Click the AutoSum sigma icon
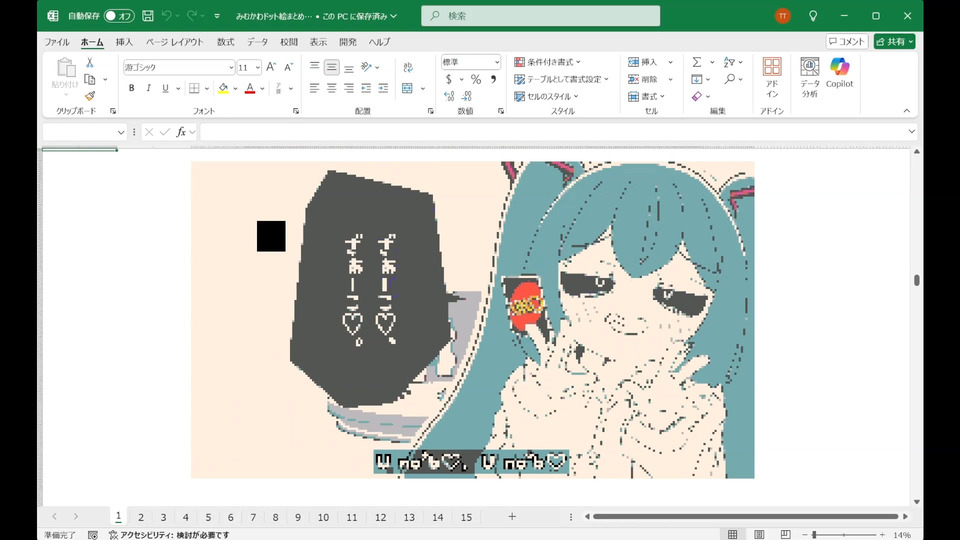 coord(697,62)
